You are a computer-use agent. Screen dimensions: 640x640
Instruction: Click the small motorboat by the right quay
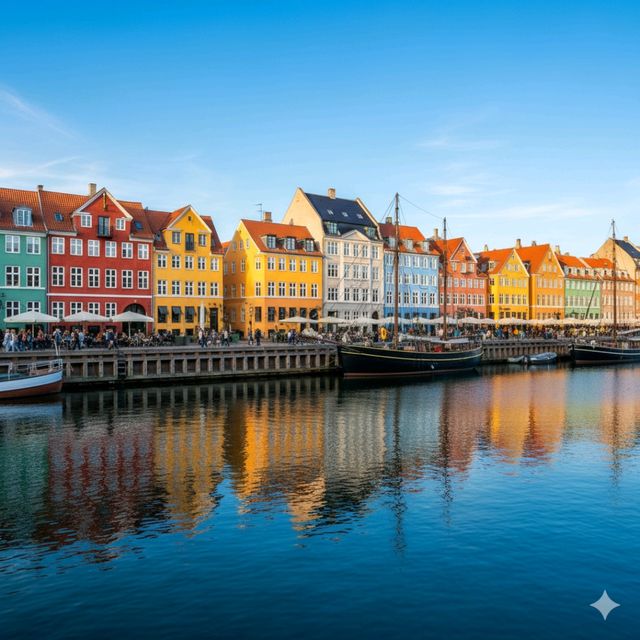click(x=541, y=357)
